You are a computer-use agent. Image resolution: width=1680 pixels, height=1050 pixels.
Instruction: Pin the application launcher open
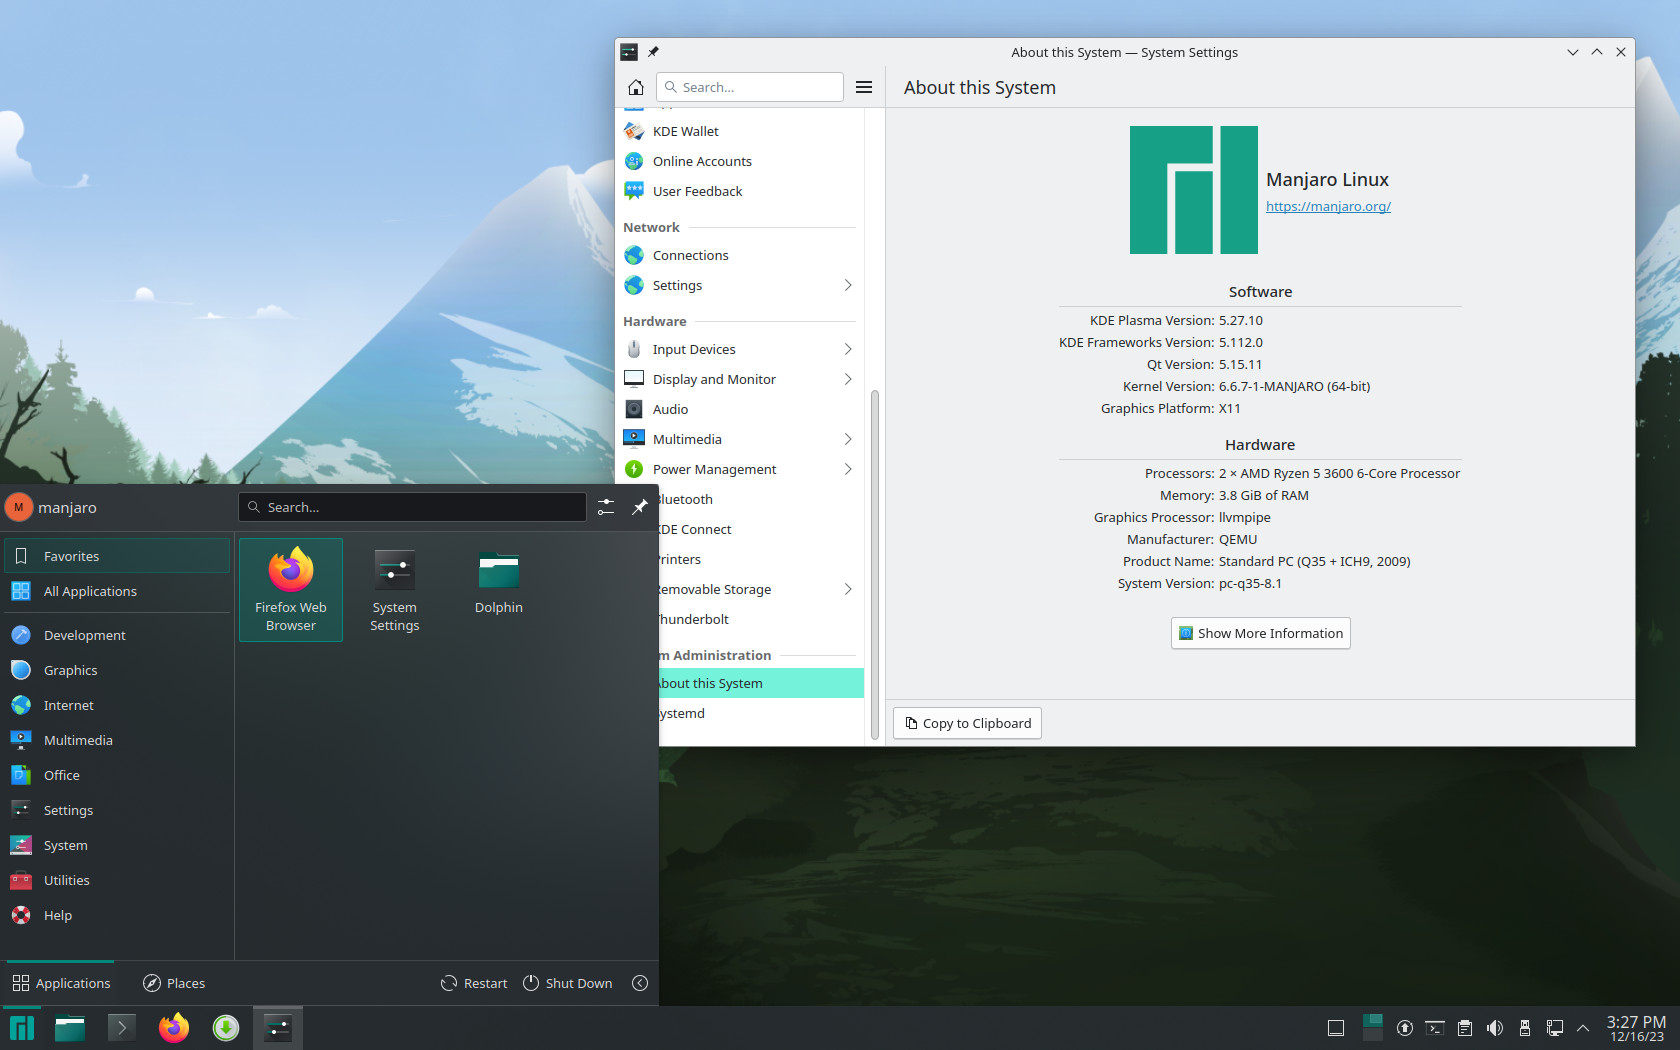coord(640,507)
